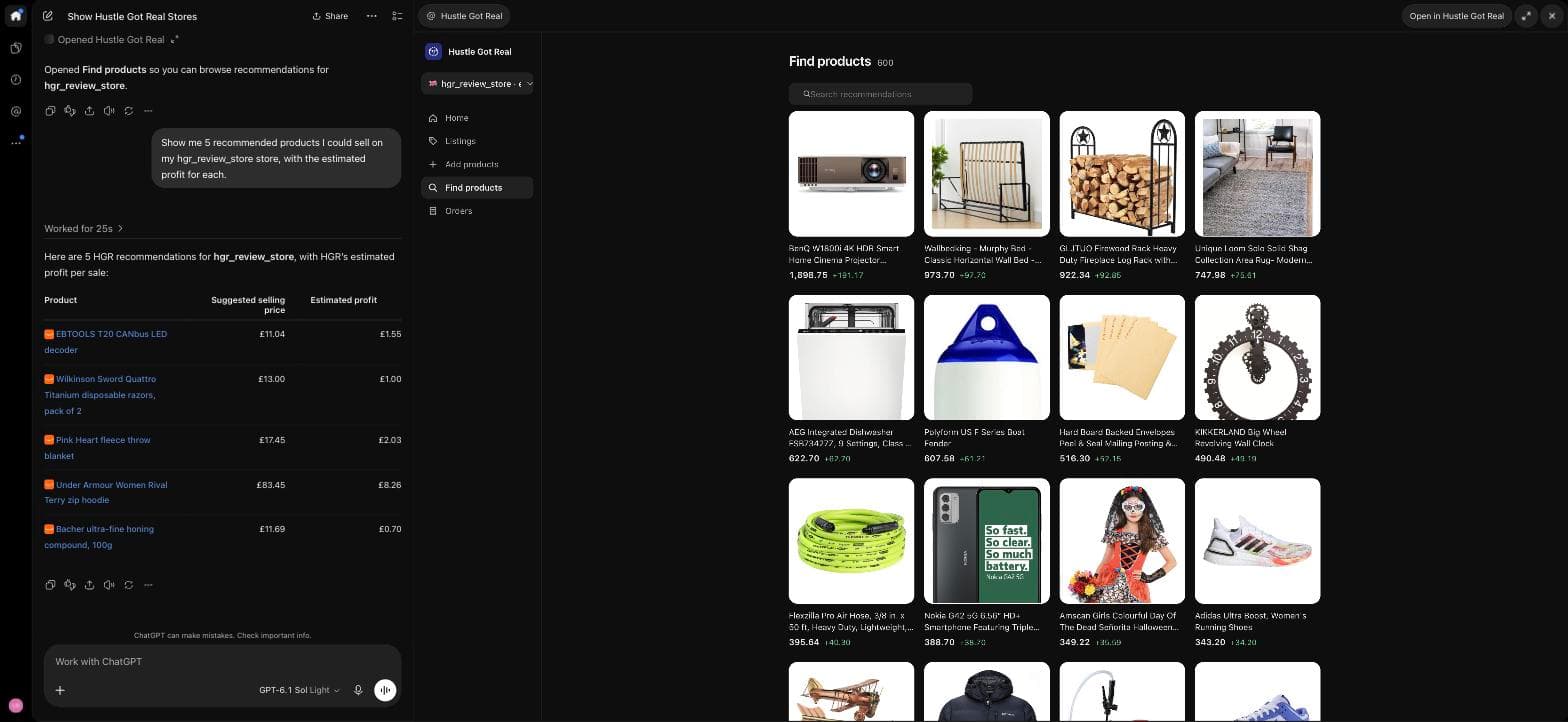Viewport: 1568px width, 722px height.
Task: Select Find products in the sidebar
Action: pyautogui.click(x=478, y=188)
